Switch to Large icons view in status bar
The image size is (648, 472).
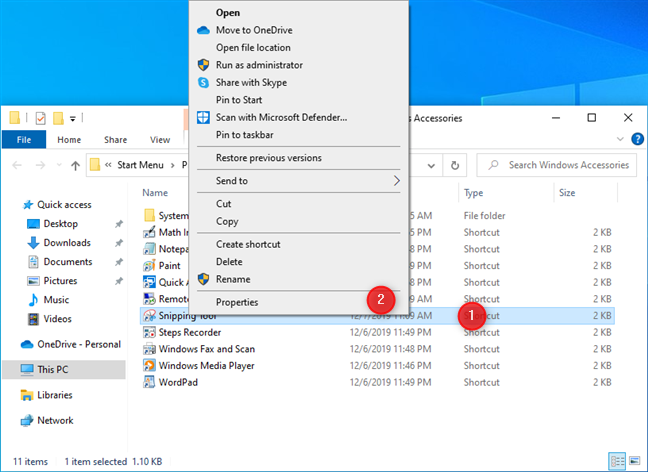tap(634, 461)
